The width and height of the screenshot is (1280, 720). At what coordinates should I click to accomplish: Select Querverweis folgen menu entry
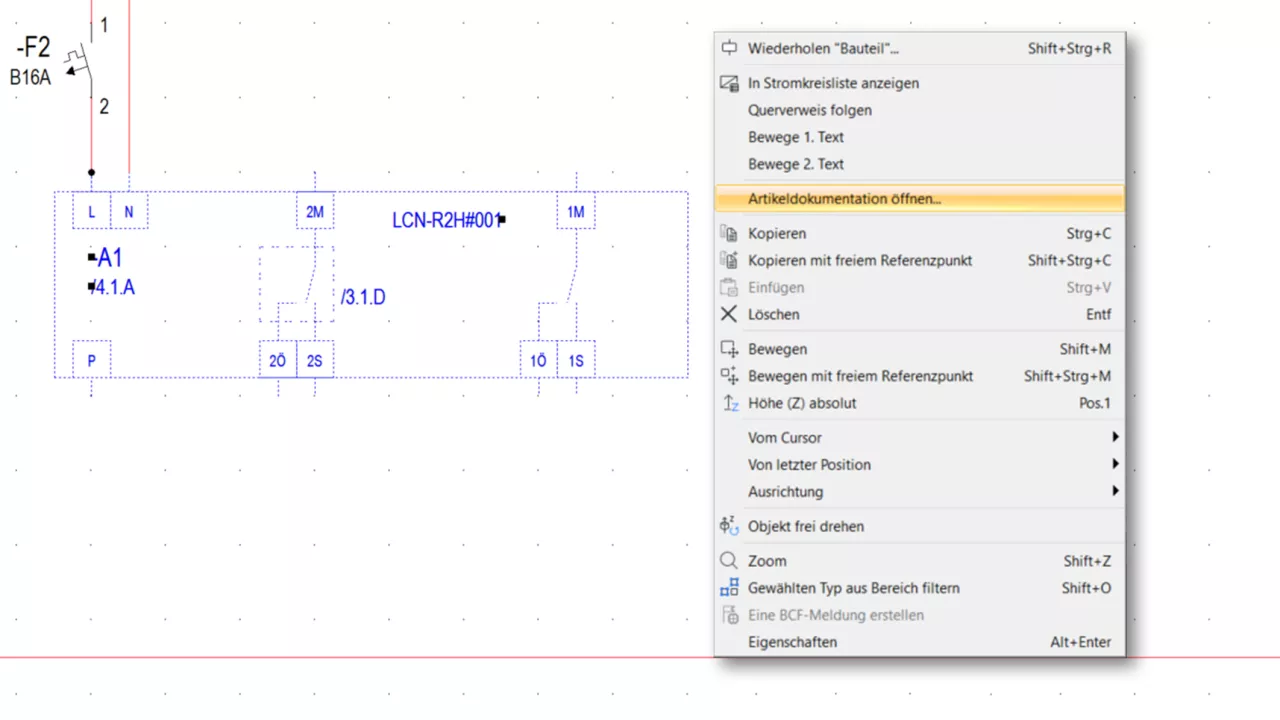pyautogui.click(x=809, y=110)
